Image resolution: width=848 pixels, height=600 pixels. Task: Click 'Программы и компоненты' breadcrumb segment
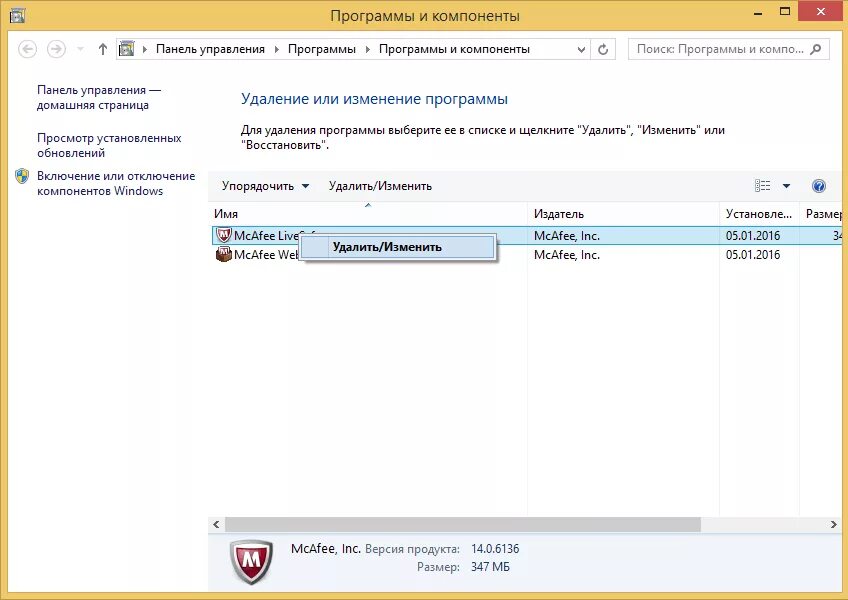(454, 49)
